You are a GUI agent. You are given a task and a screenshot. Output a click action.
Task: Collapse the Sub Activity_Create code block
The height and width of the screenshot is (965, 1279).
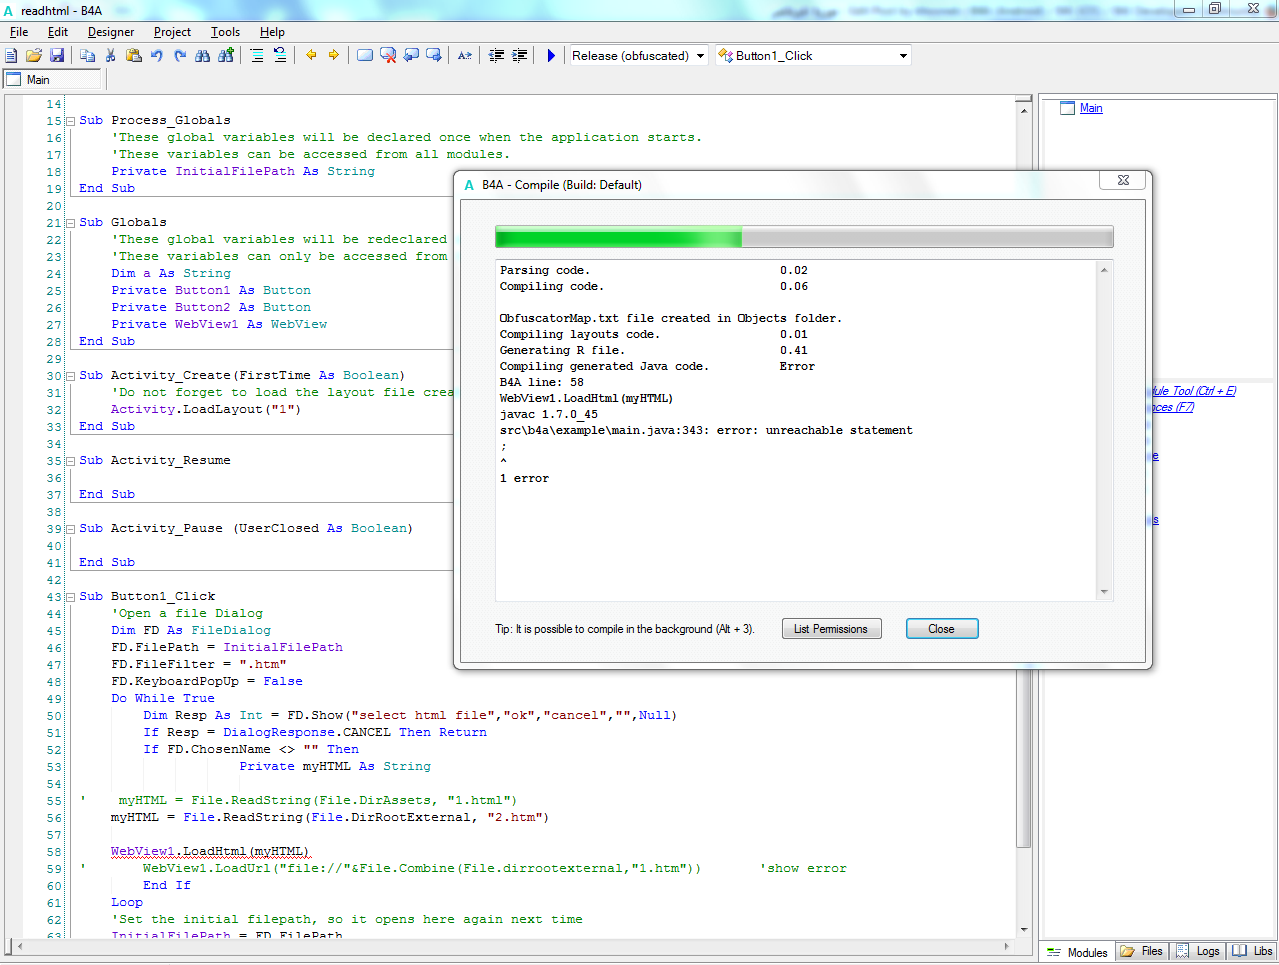(x=71, y=376)
